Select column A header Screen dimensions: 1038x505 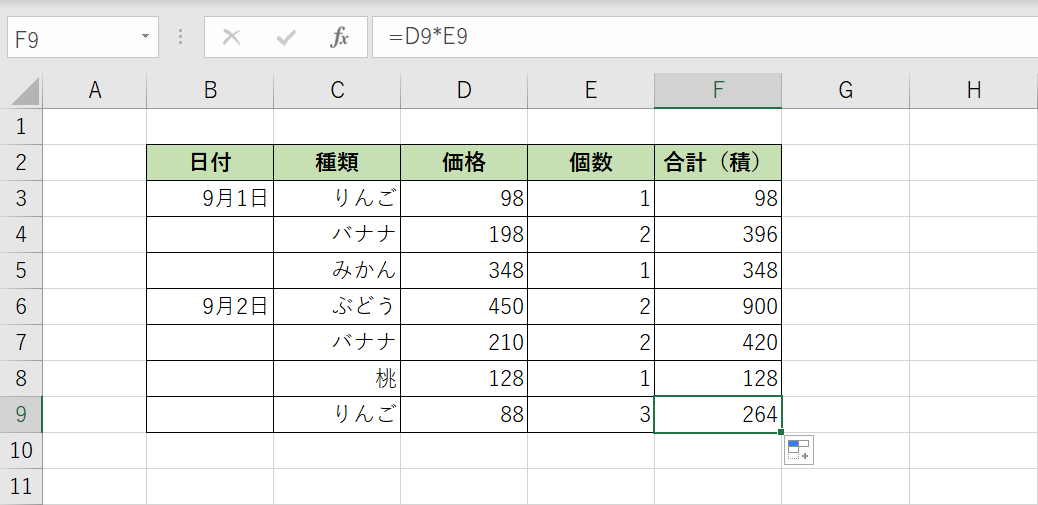(x=95, y=91)
